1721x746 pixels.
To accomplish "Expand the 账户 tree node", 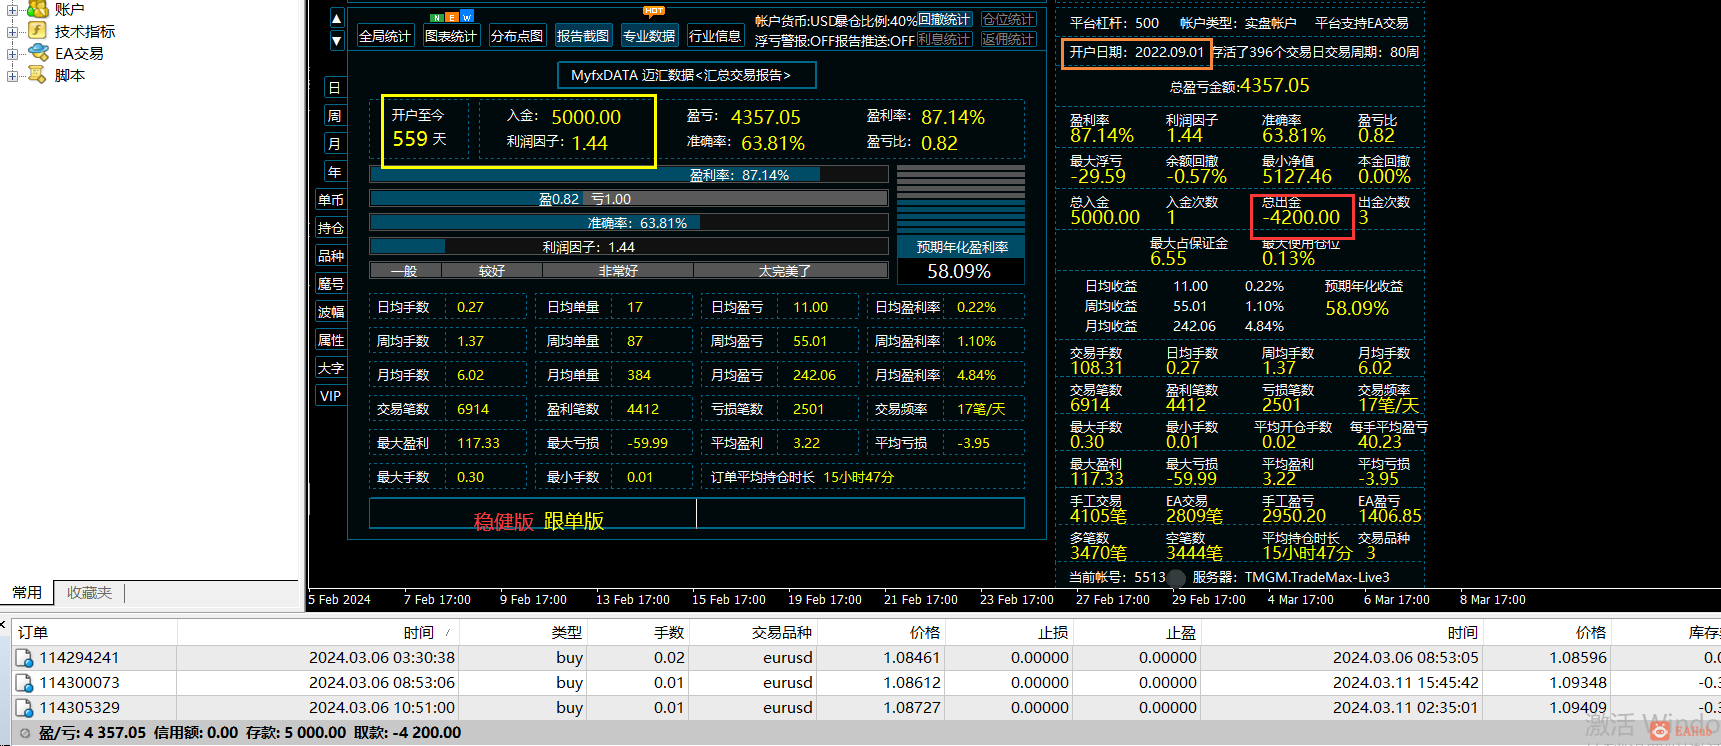I will (13, 9).
